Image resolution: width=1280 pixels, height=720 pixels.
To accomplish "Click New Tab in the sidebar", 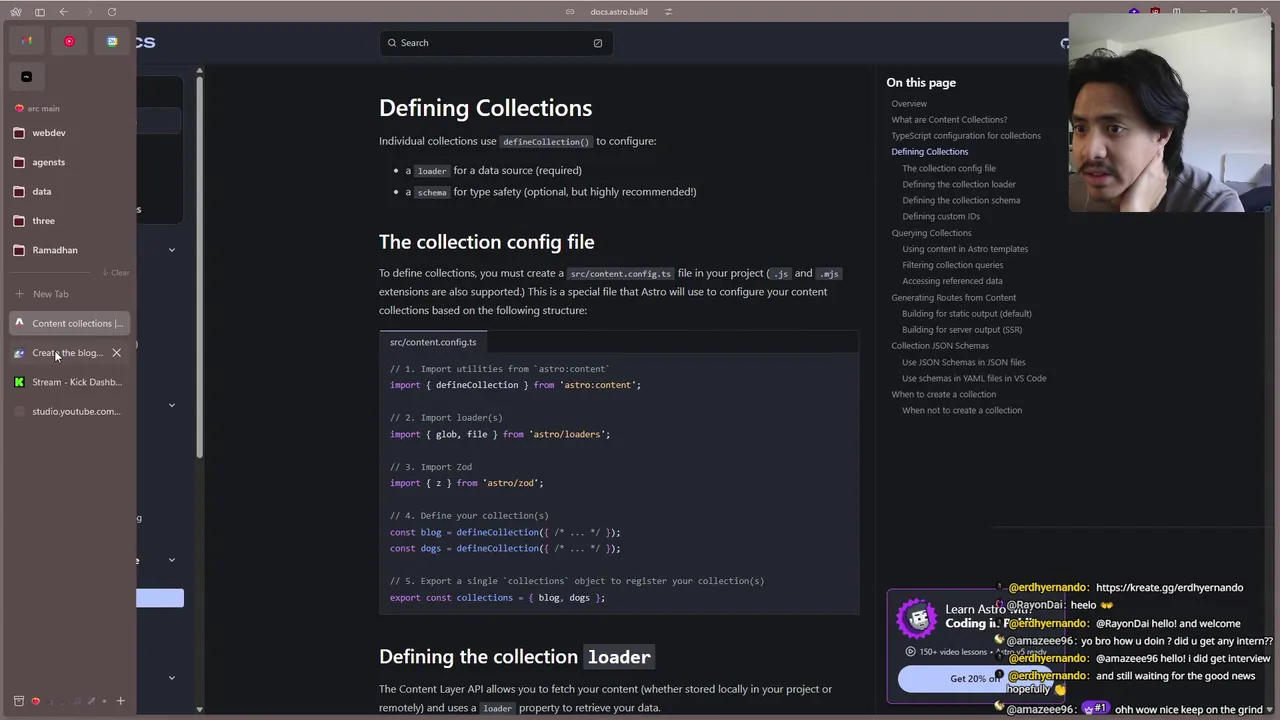I will (x=50, y=294).
